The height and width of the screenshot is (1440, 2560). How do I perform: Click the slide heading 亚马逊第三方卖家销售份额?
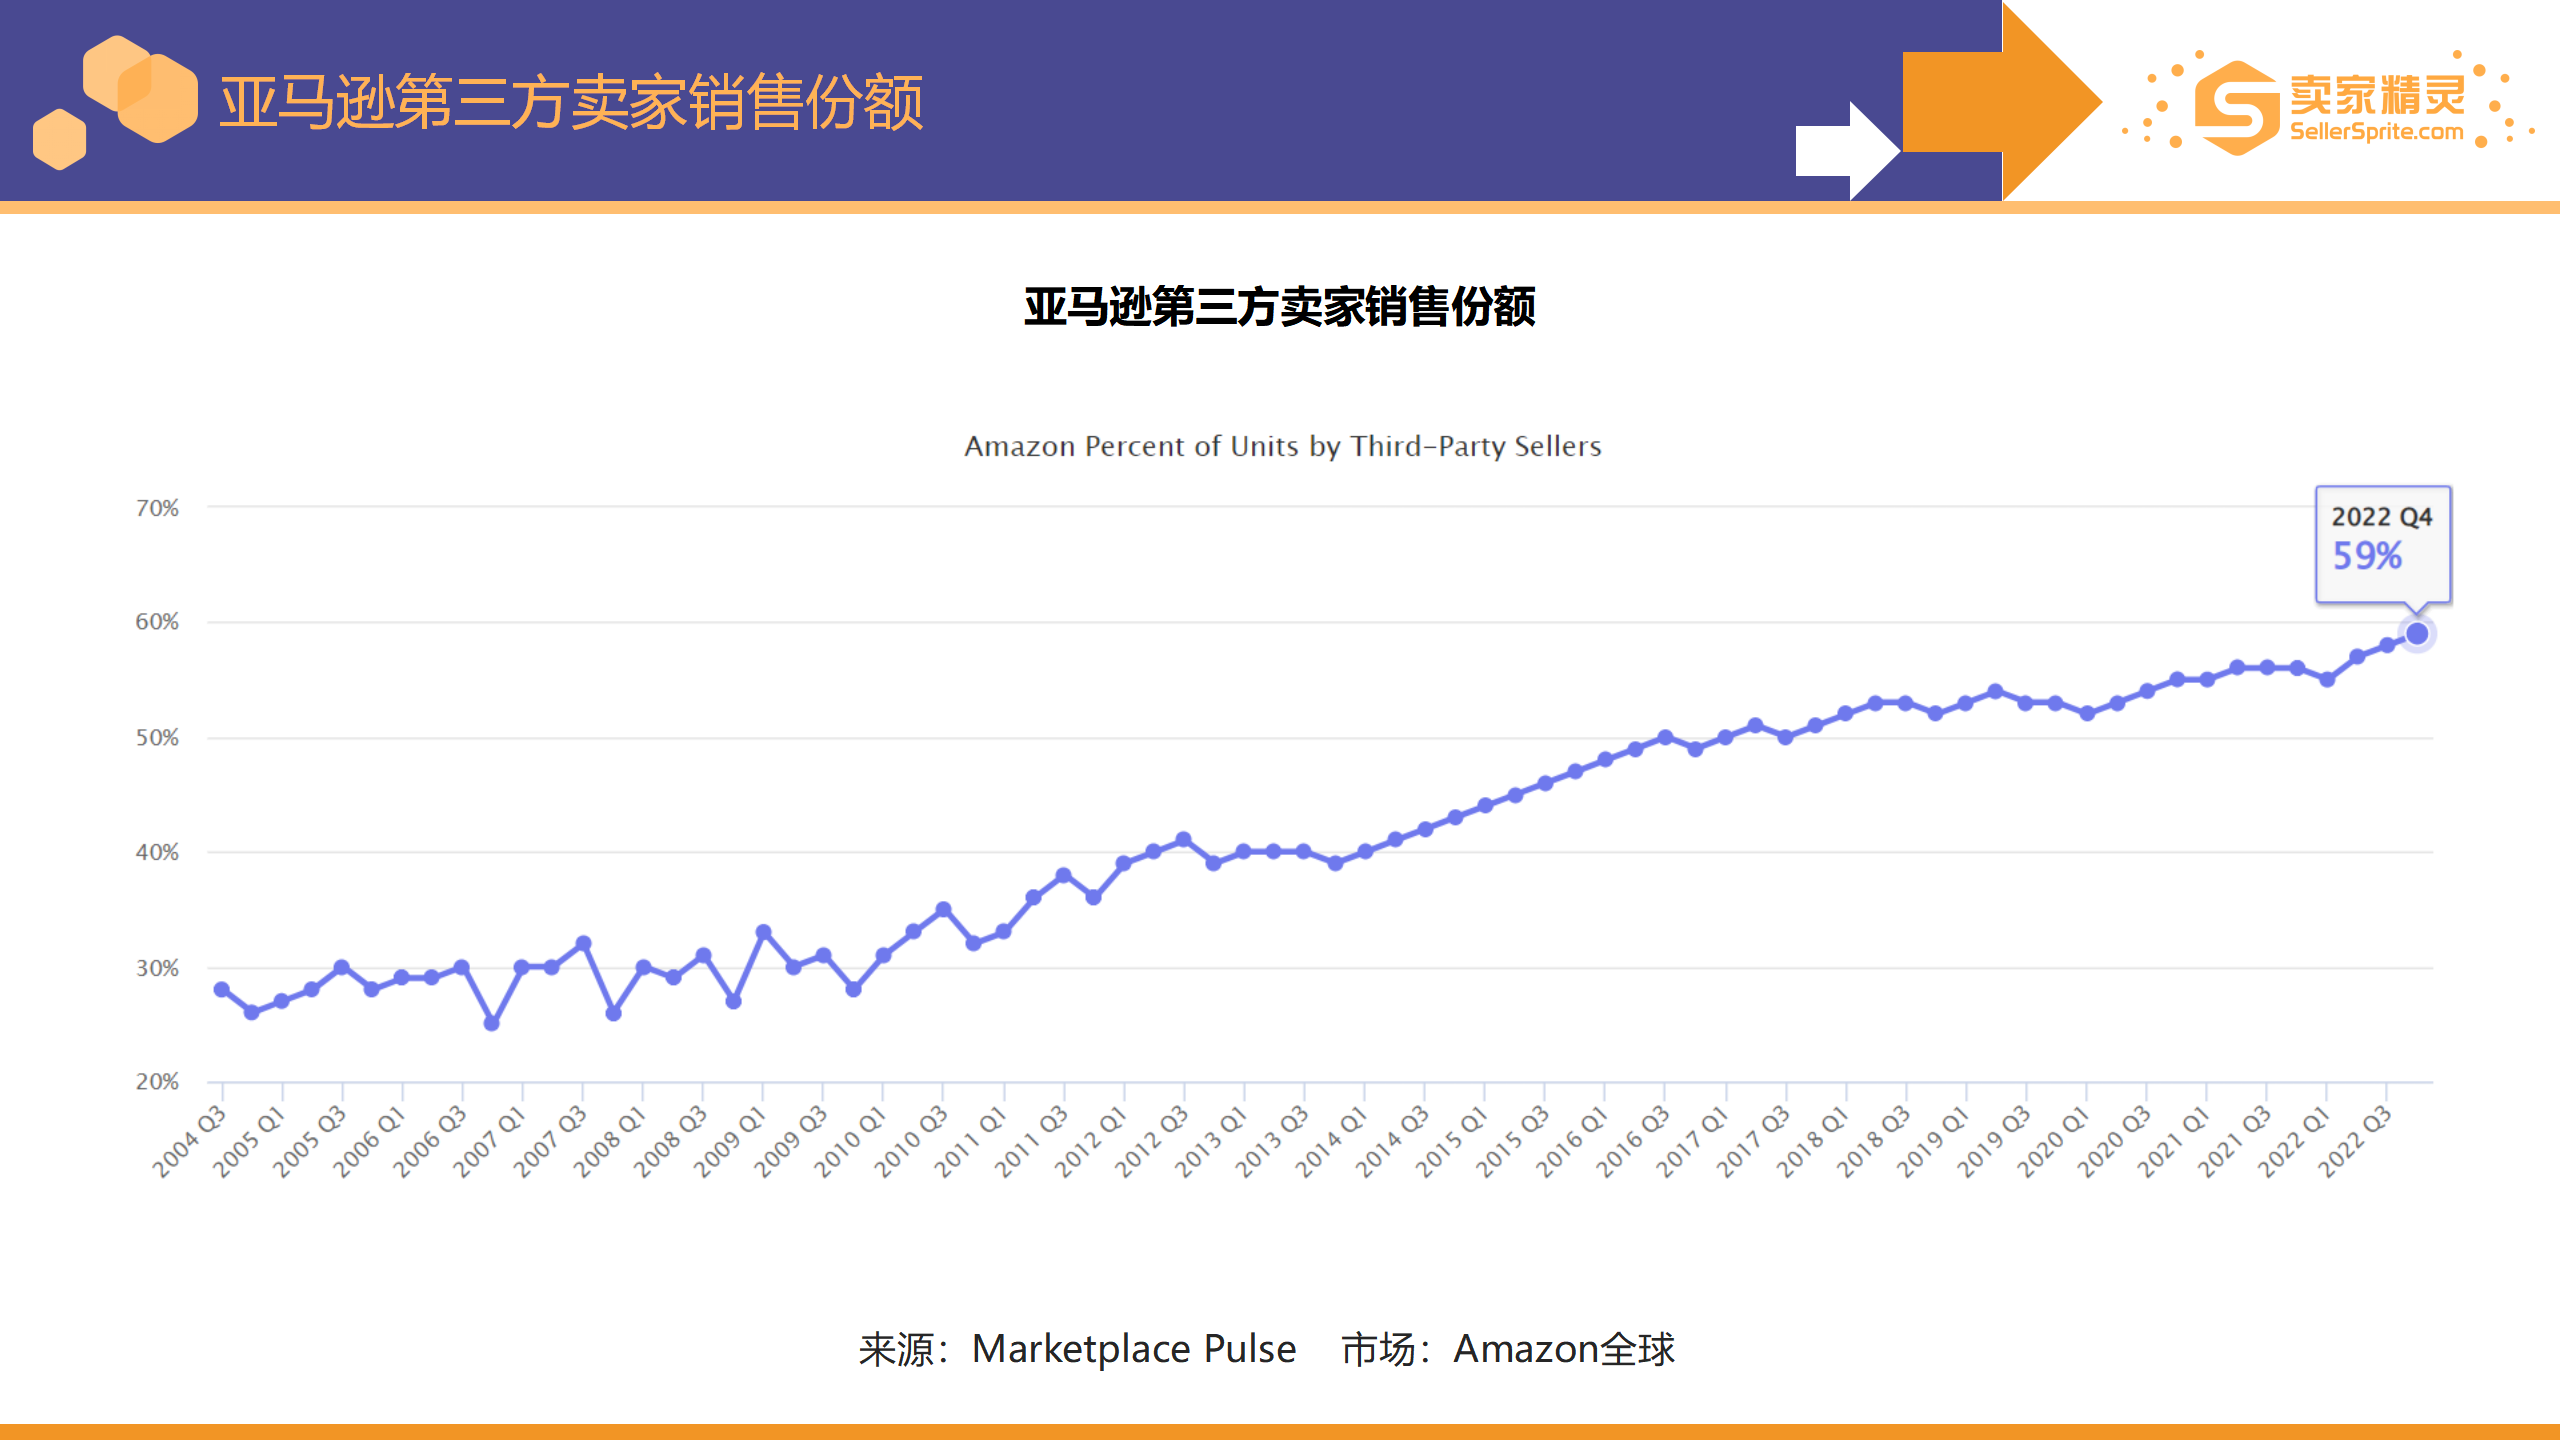point(580,100)
